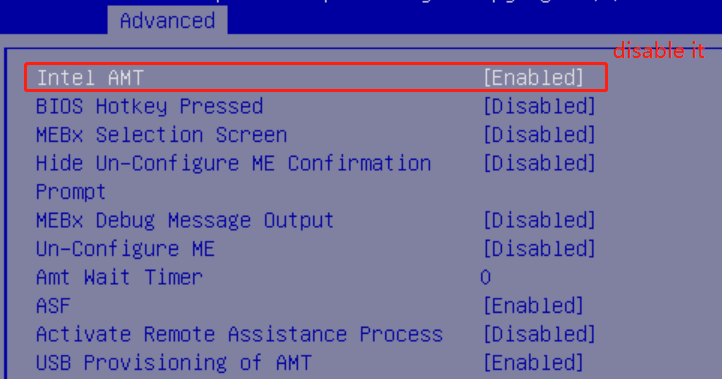This screenshot has width=722, height=379.
Task: Click the Amt Wait Timer value field
Action: point(485,277)
